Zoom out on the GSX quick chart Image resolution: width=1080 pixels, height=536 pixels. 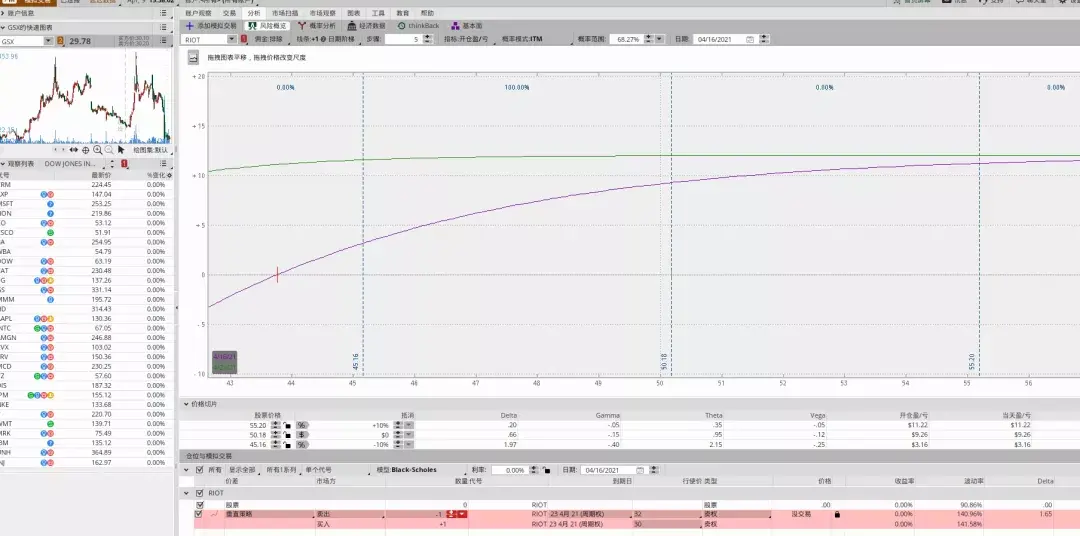coord(109,150)
